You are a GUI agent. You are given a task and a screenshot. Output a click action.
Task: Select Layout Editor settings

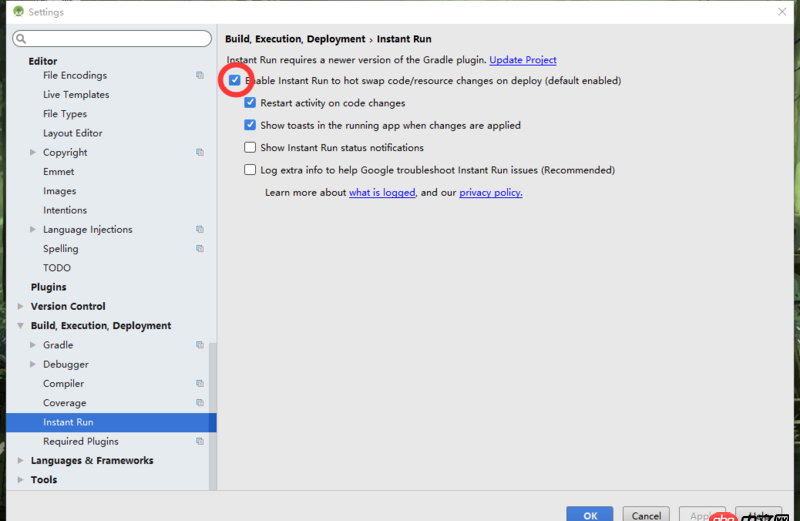72,133
